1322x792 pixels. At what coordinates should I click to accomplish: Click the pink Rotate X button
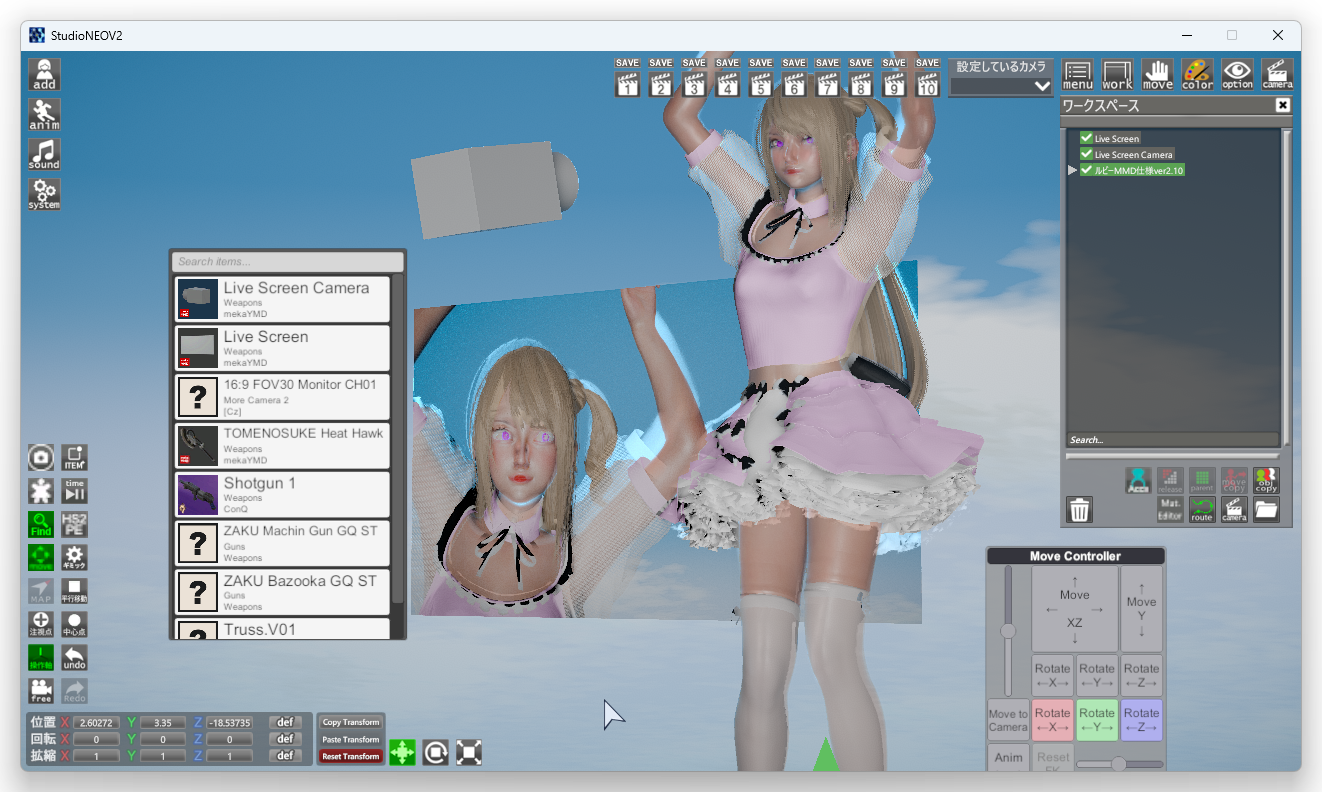coord(1052,720)
